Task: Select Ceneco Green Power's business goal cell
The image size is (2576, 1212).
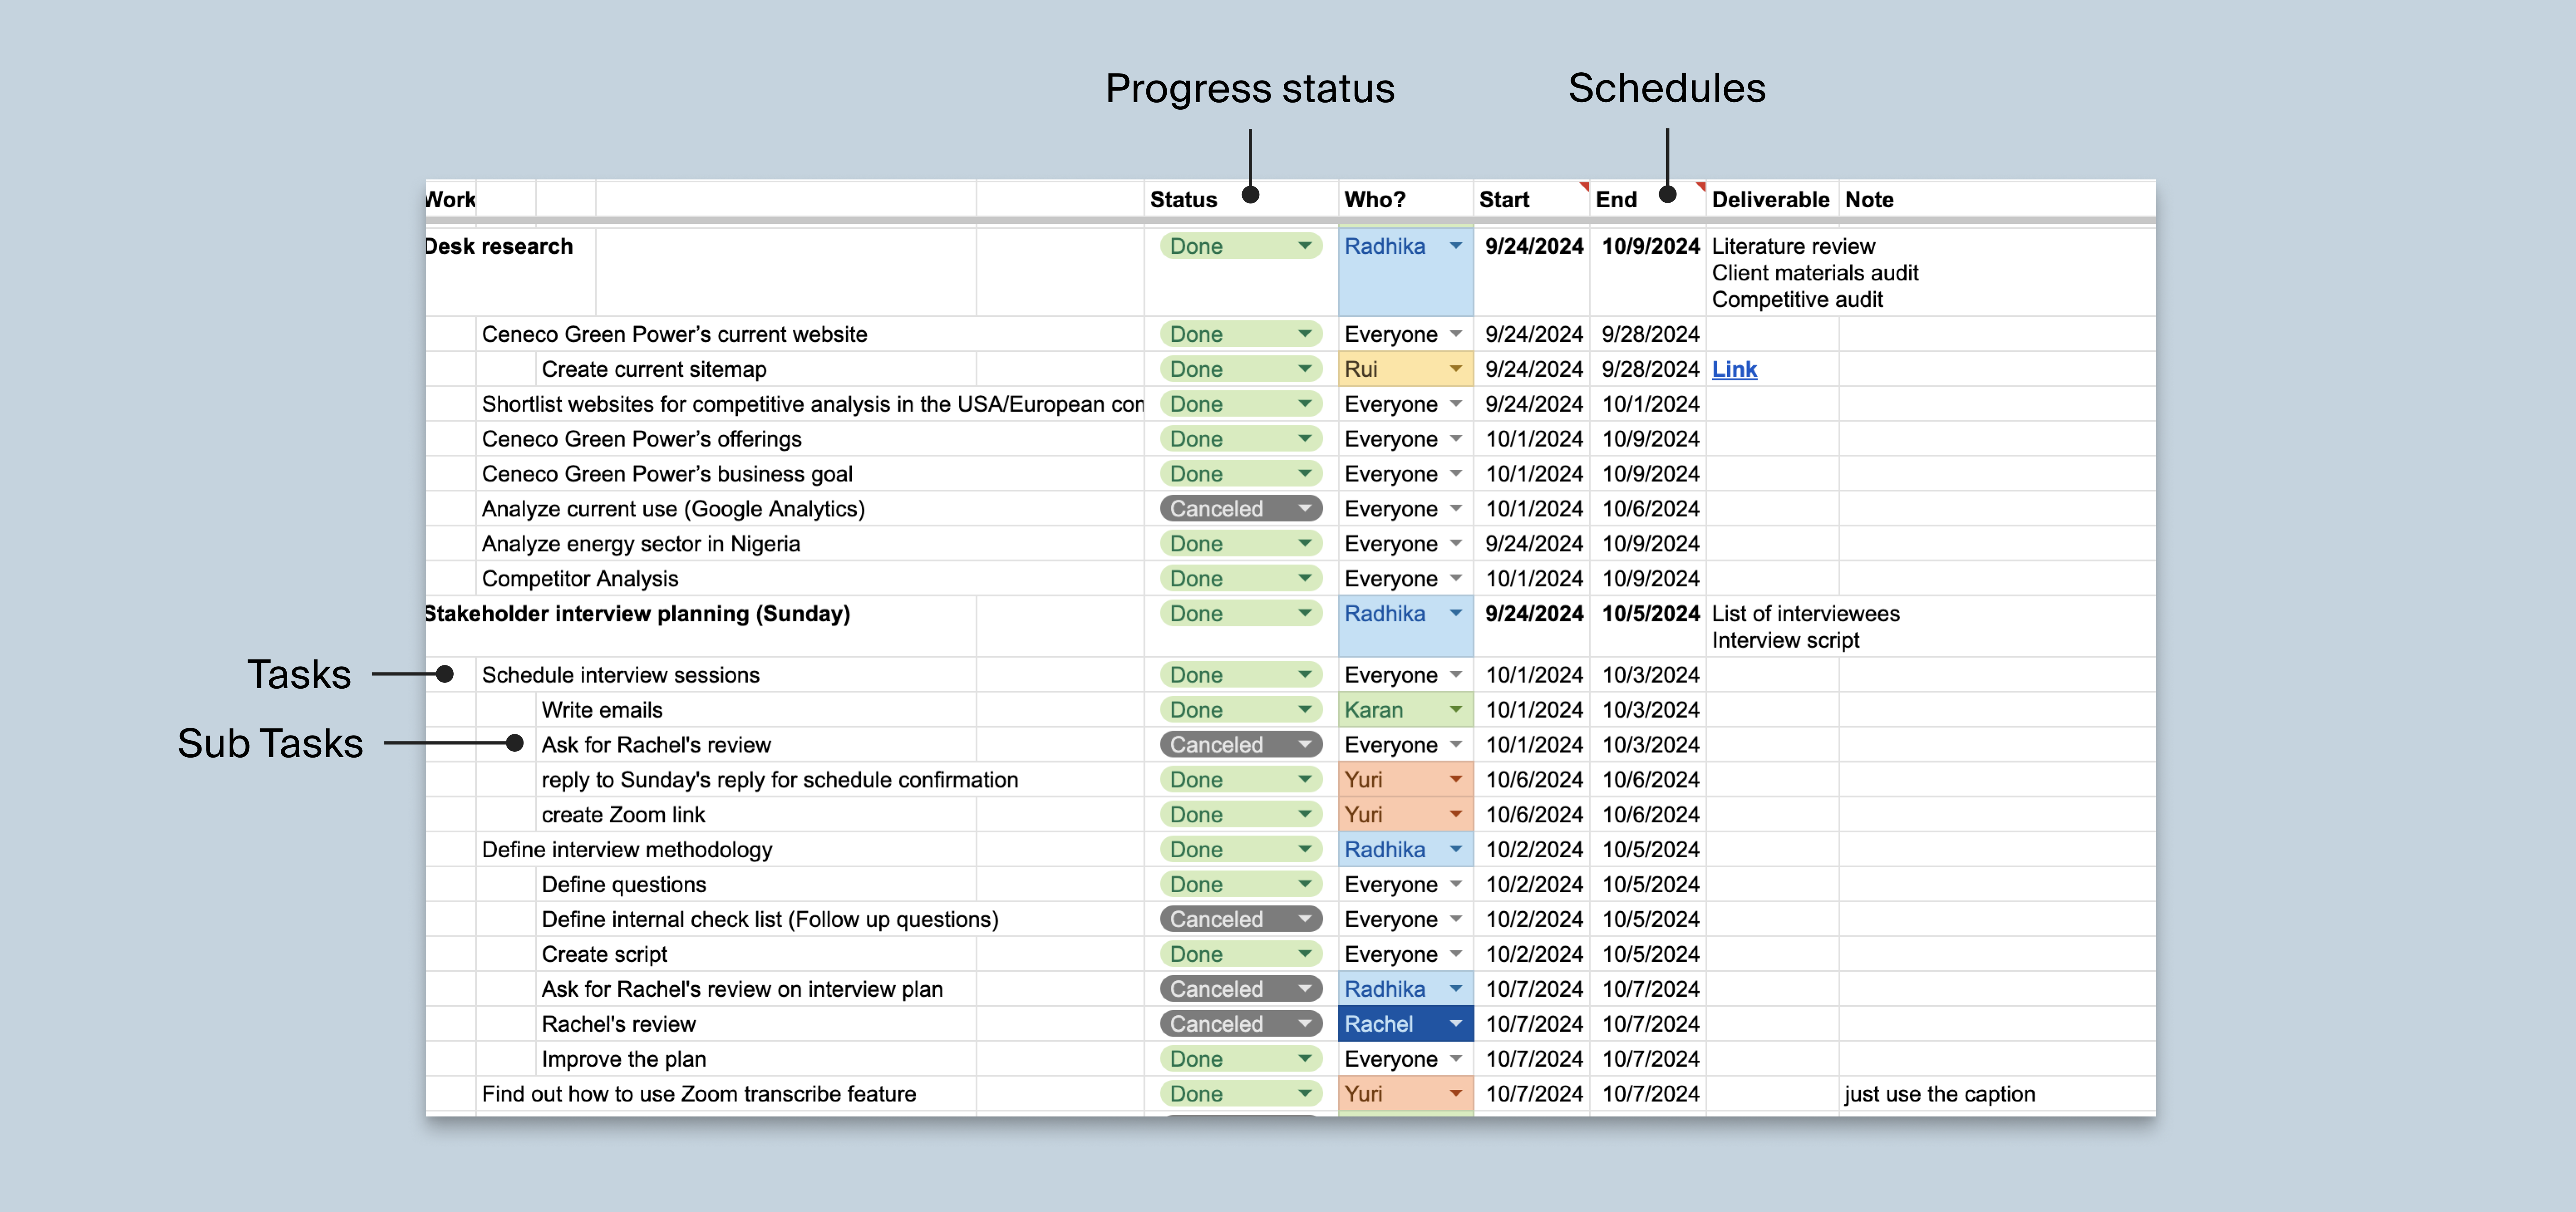Action: tap(810, 474)
